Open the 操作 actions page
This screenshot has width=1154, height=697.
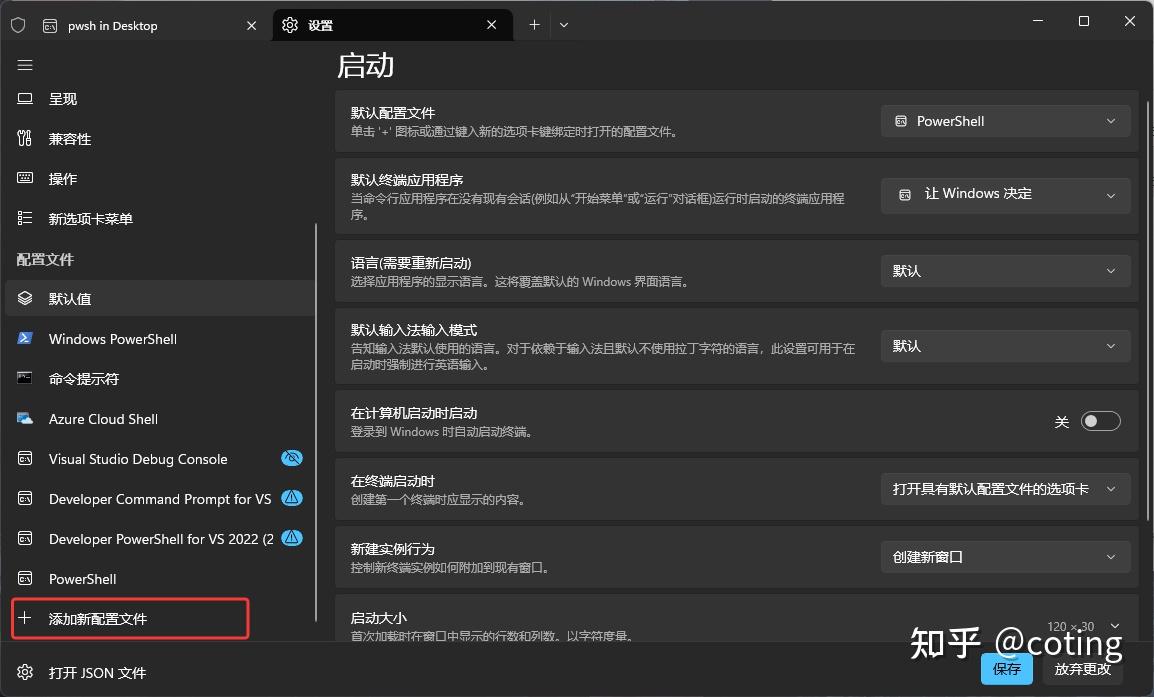pos(160,178)
